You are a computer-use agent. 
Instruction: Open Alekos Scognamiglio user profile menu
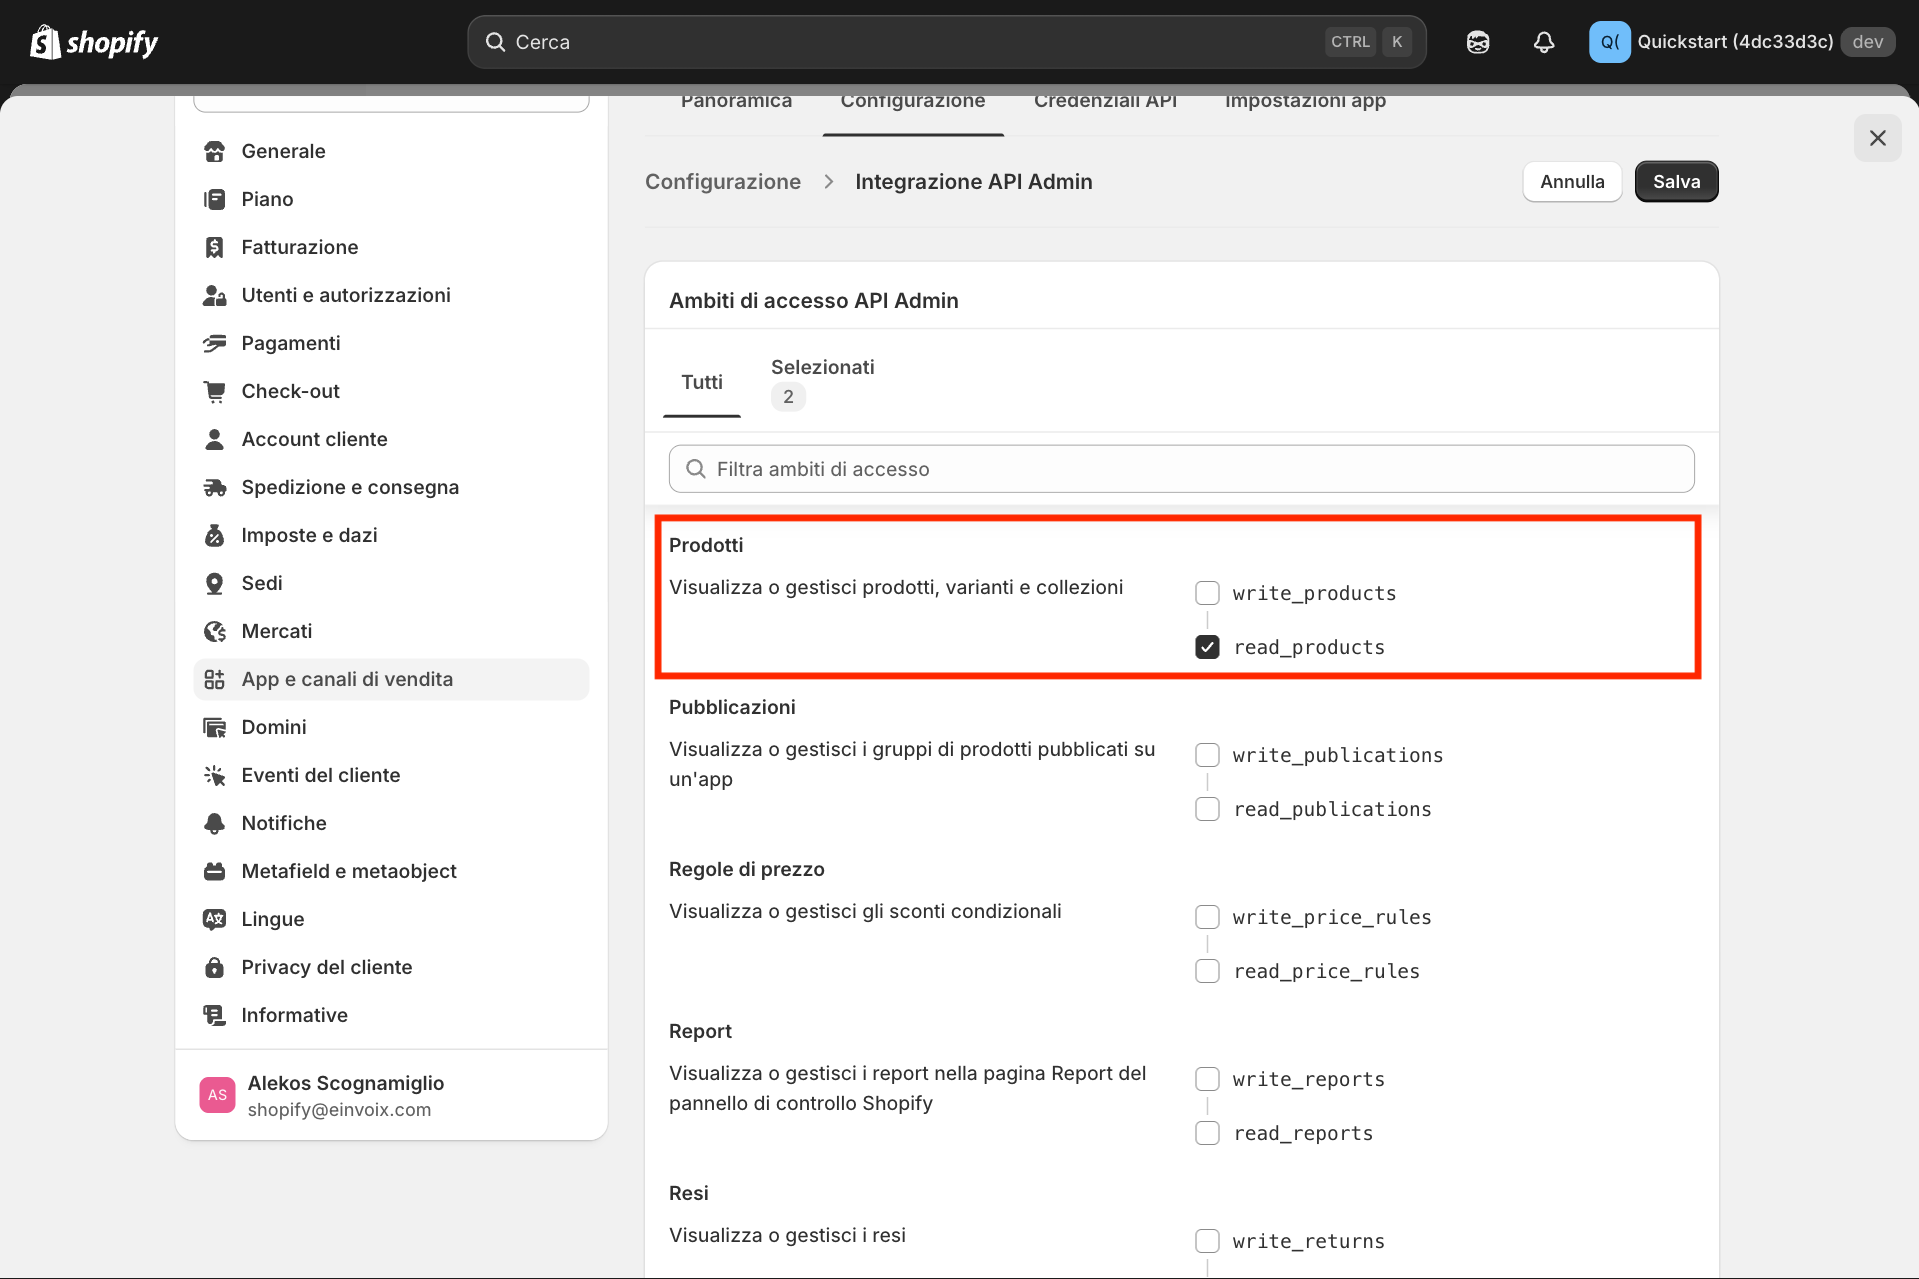345,1095
